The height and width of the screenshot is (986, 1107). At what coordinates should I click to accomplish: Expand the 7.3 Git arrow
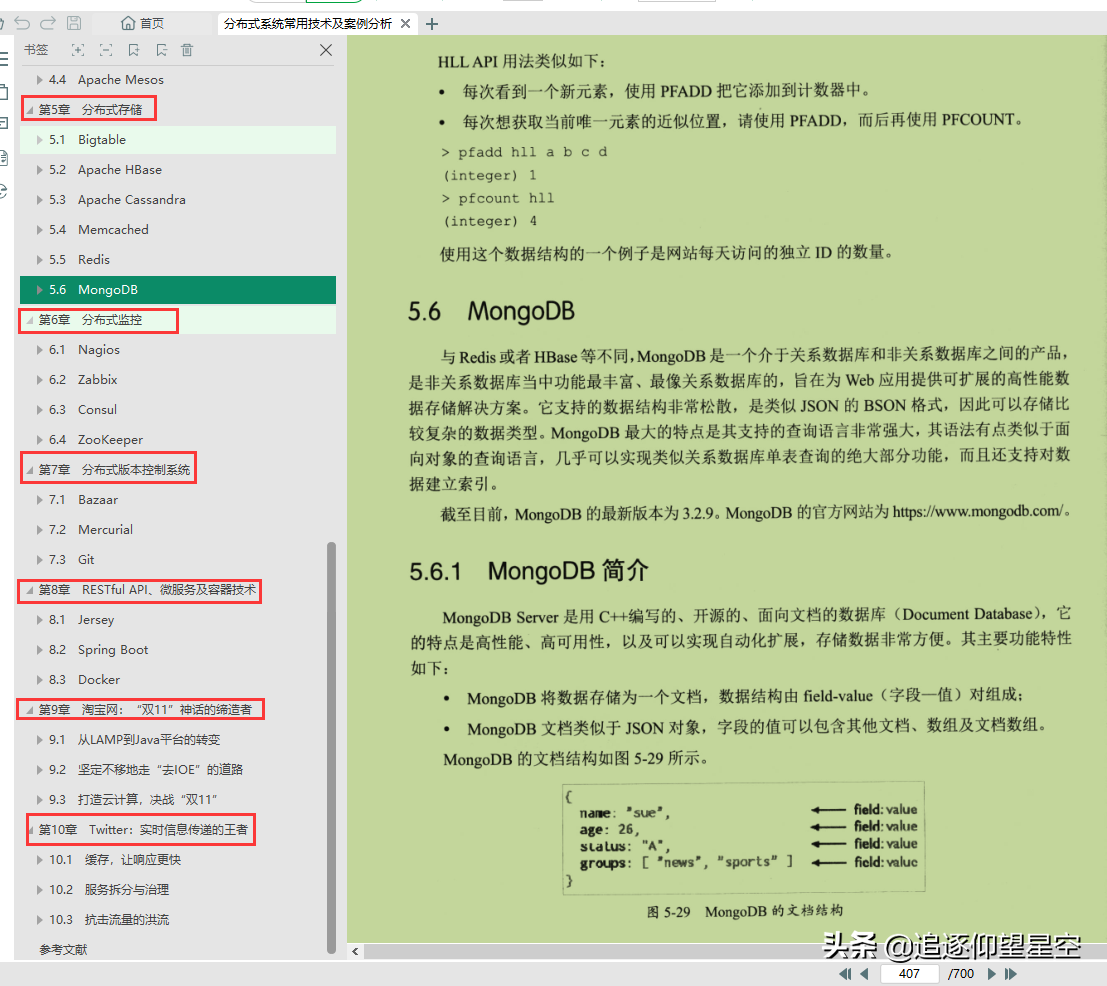point(40,560)
